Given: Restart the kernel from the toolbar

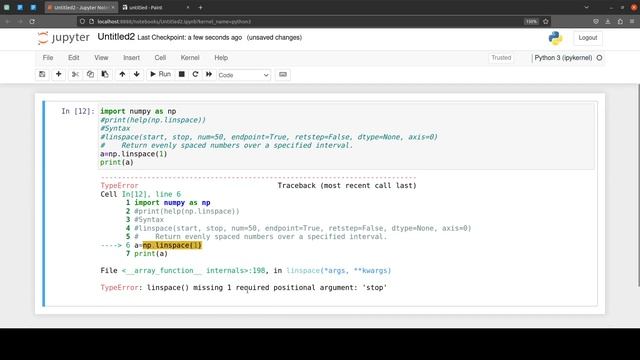Looking at the screenshot, I should (195, 74).
